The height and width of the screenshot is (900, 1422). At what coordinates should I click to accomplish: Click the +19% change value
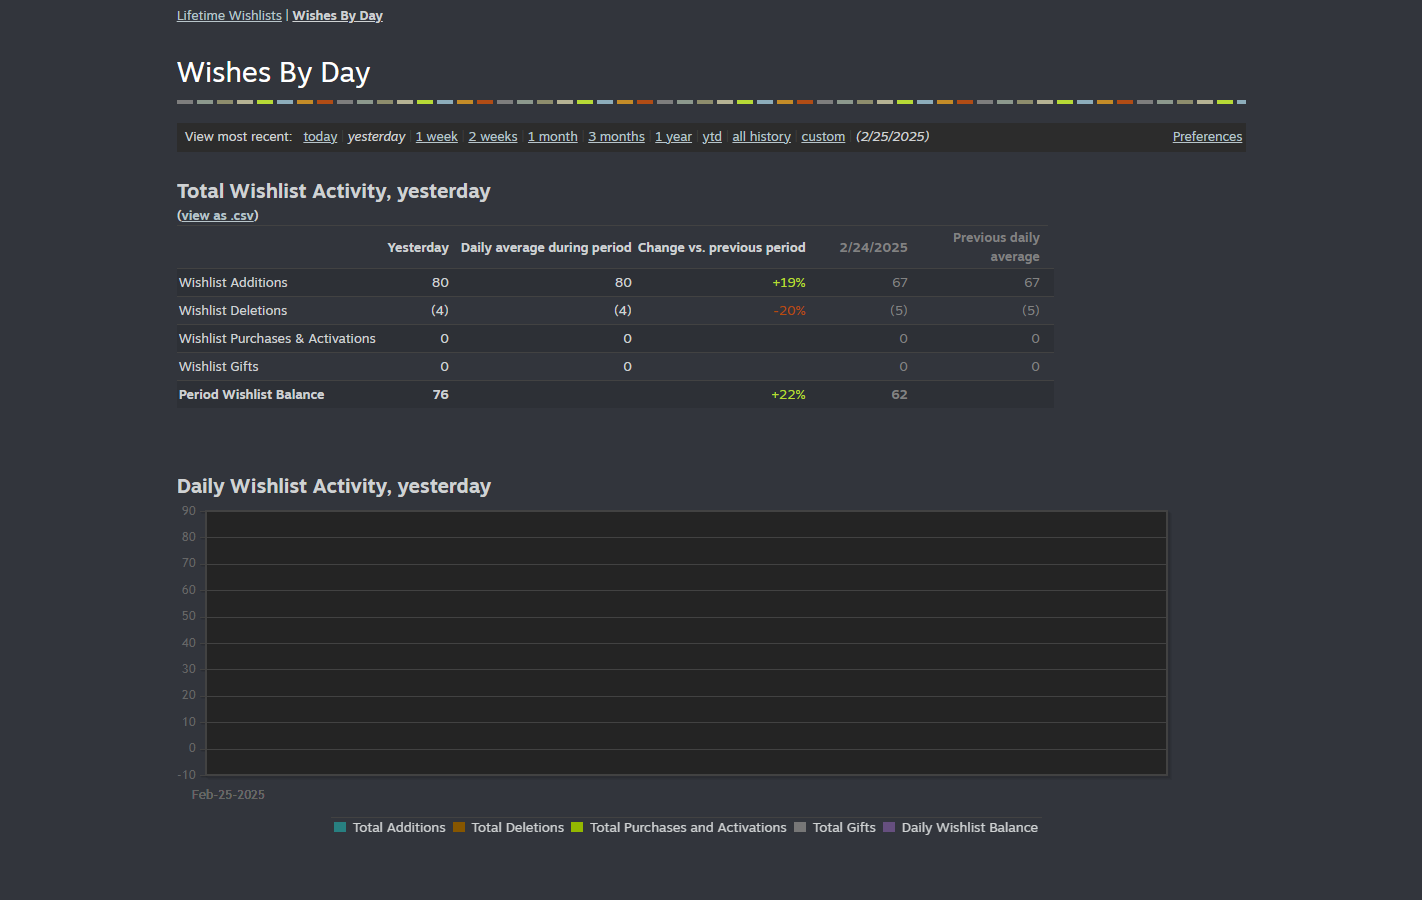click(x=789, y=283)
